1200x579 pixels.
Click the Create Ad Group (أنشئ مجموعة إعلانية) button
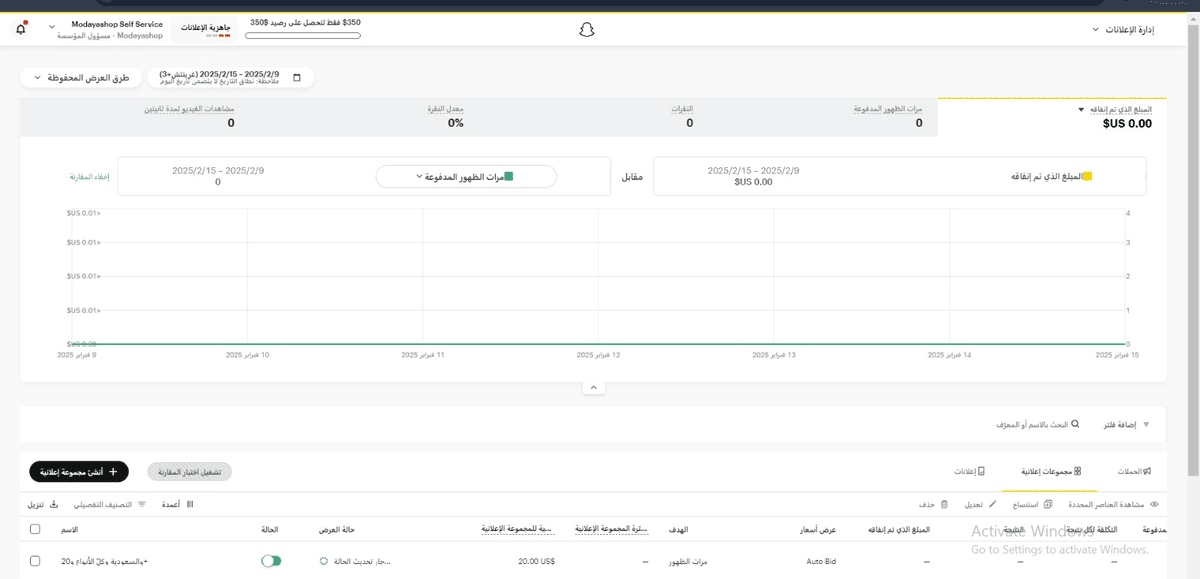tap(77, 471)
